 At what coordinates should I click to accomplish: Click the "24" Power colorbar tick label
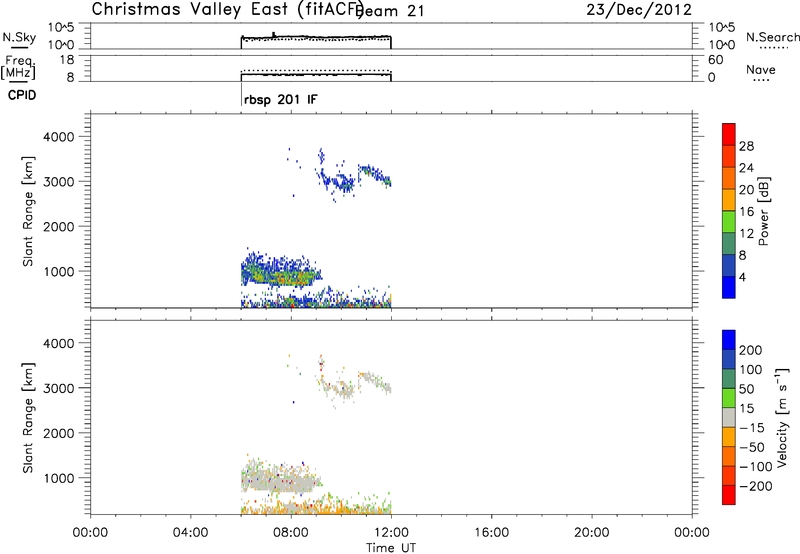click(746, 168)
